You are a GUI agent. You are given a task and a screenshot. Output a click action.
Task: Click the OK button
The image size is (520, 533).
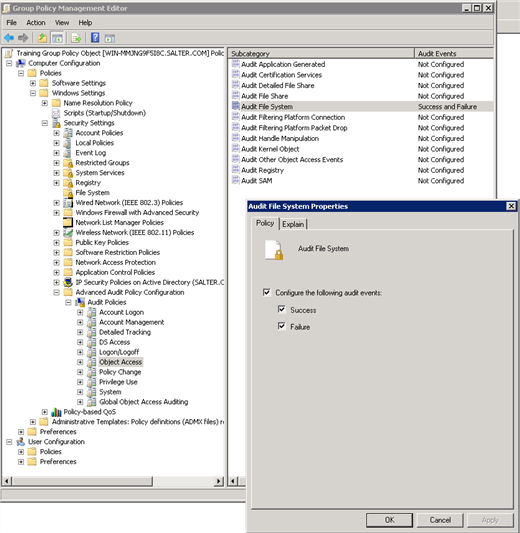(x=389, y=520)
